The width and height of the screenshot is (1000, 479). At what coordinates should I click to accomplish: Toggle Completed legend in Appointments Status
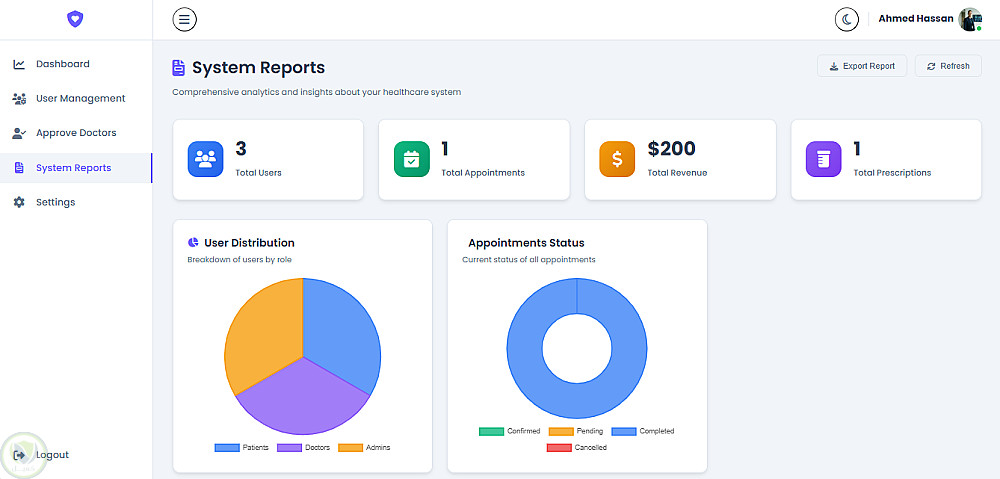click(x=643, y=431)
